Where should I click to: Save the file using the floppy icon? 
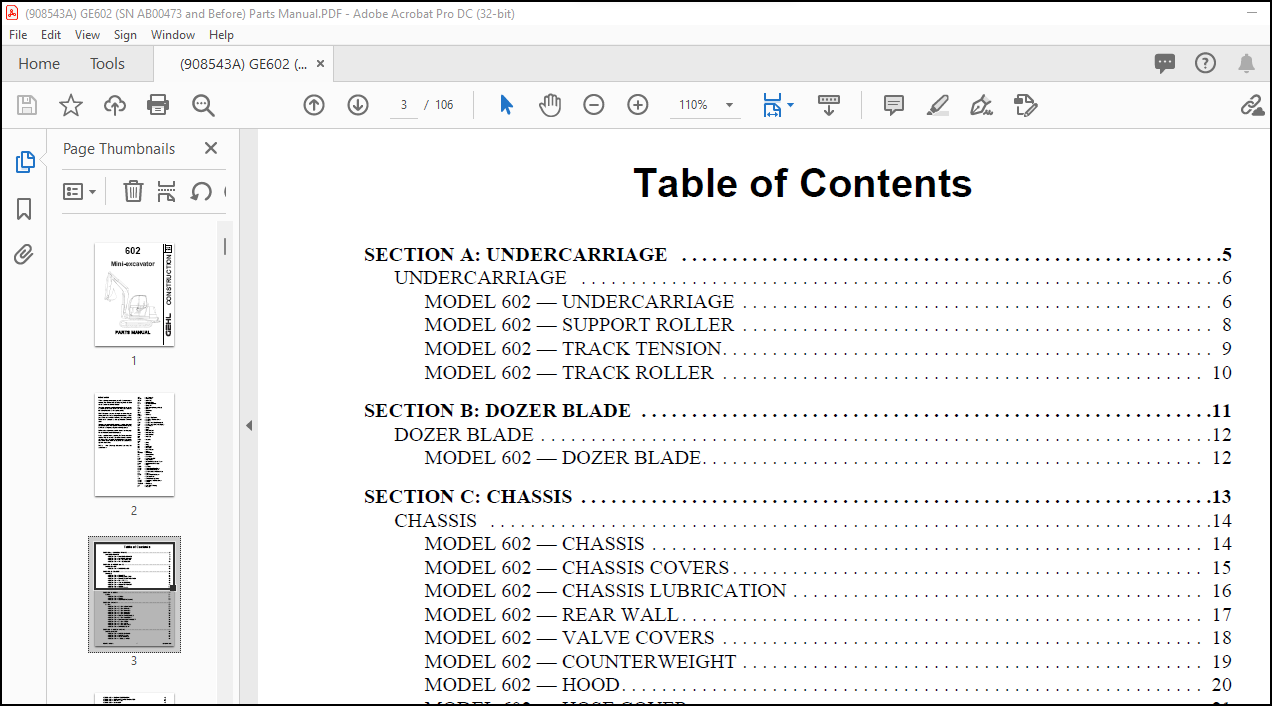click(27, 105)
